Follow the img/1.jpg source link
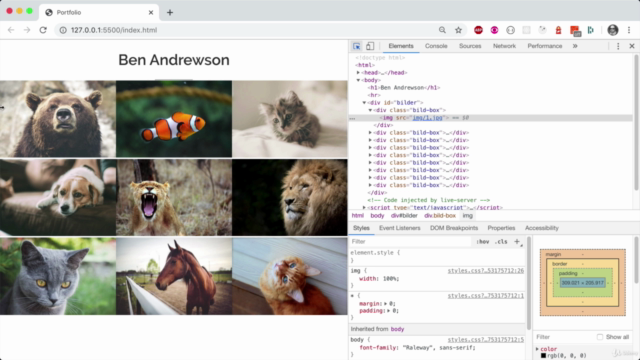Viewport: 640px width, 360px height. tap(427, 118)
